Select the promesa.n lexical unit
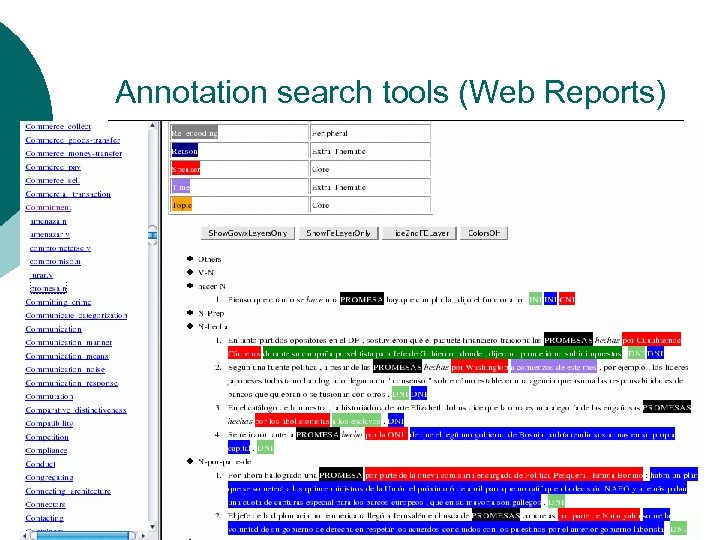 click(x=48, y=288)
